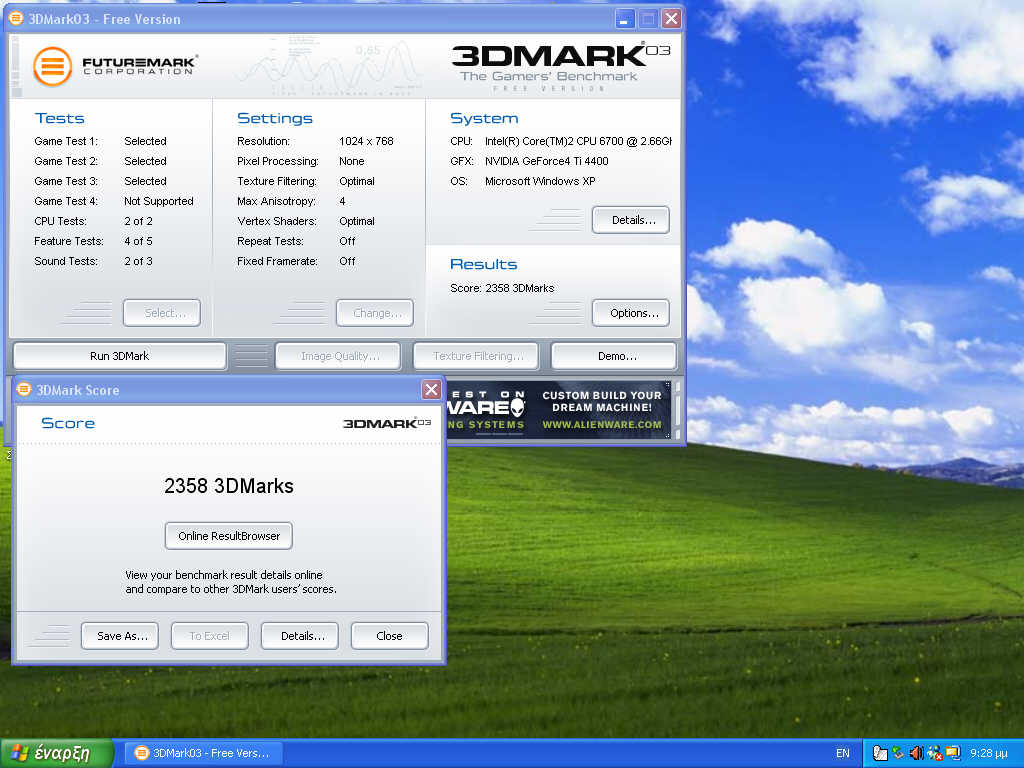Viewport: 1024px width, 768px height.
Task: Click 'Not Supported' value text
Action: point(159,201)
